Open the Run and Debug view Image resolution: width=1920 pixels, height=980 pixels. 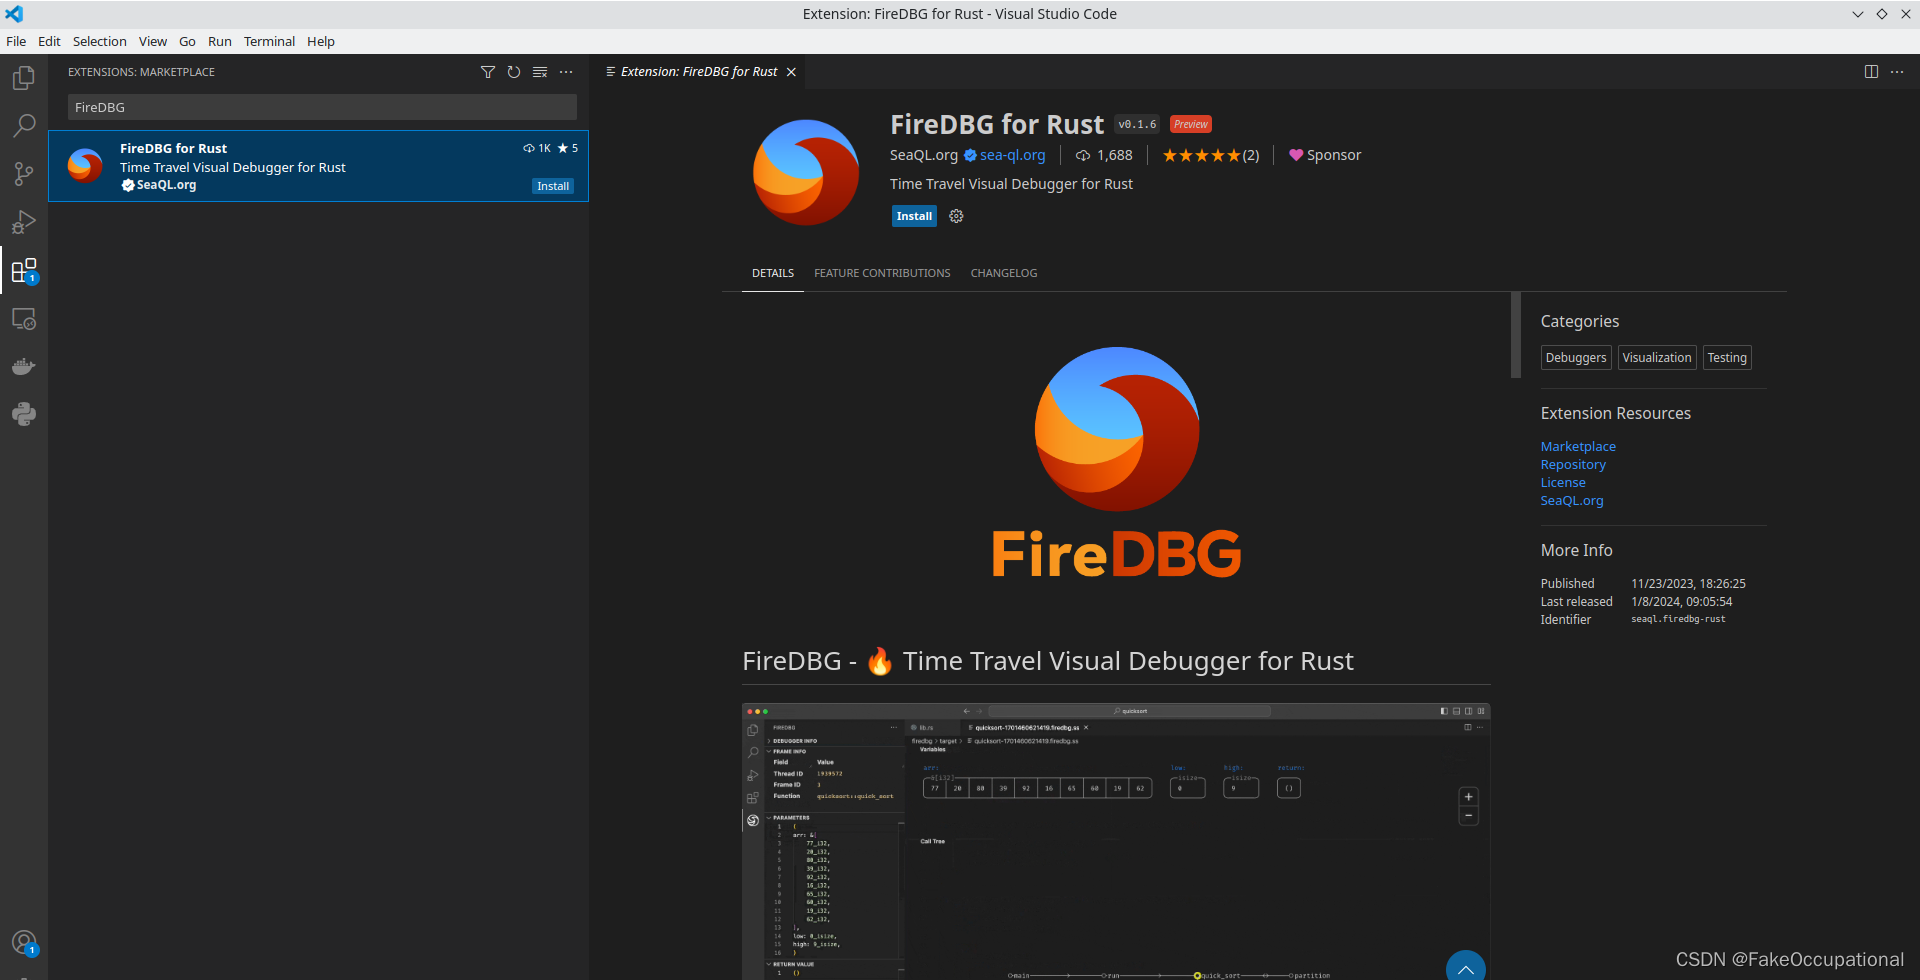tap(24, 222)
